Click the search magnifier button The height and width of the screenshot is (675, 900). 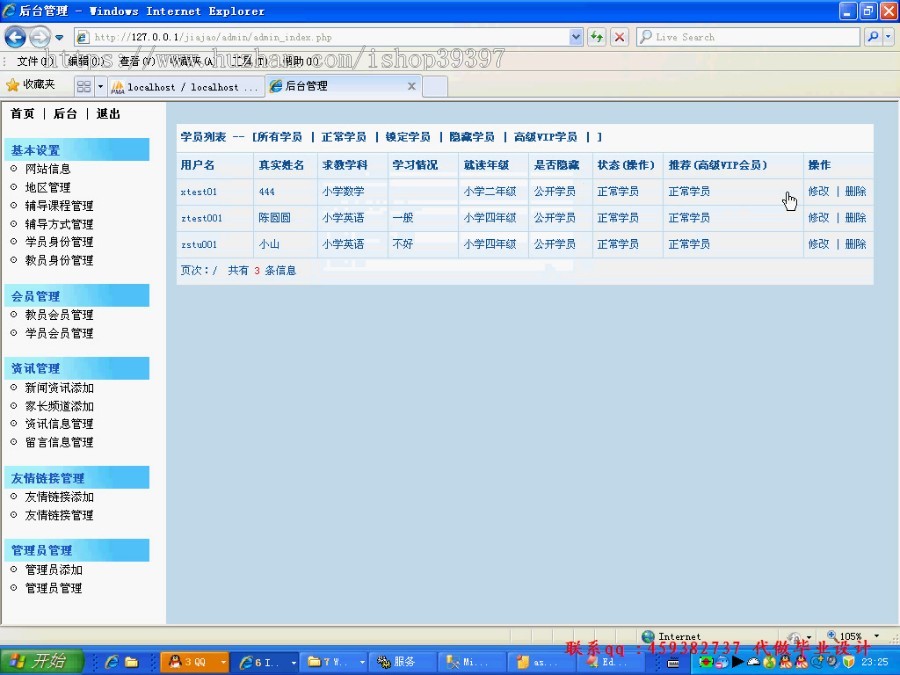(873, 37)
